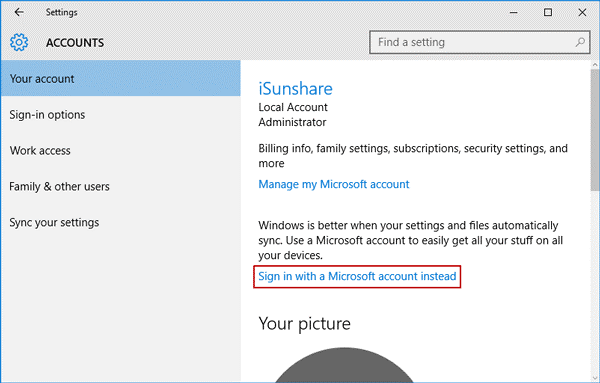Open Work access section
Image resolution: width=600 pixels, height=383 pixels.
121,150
